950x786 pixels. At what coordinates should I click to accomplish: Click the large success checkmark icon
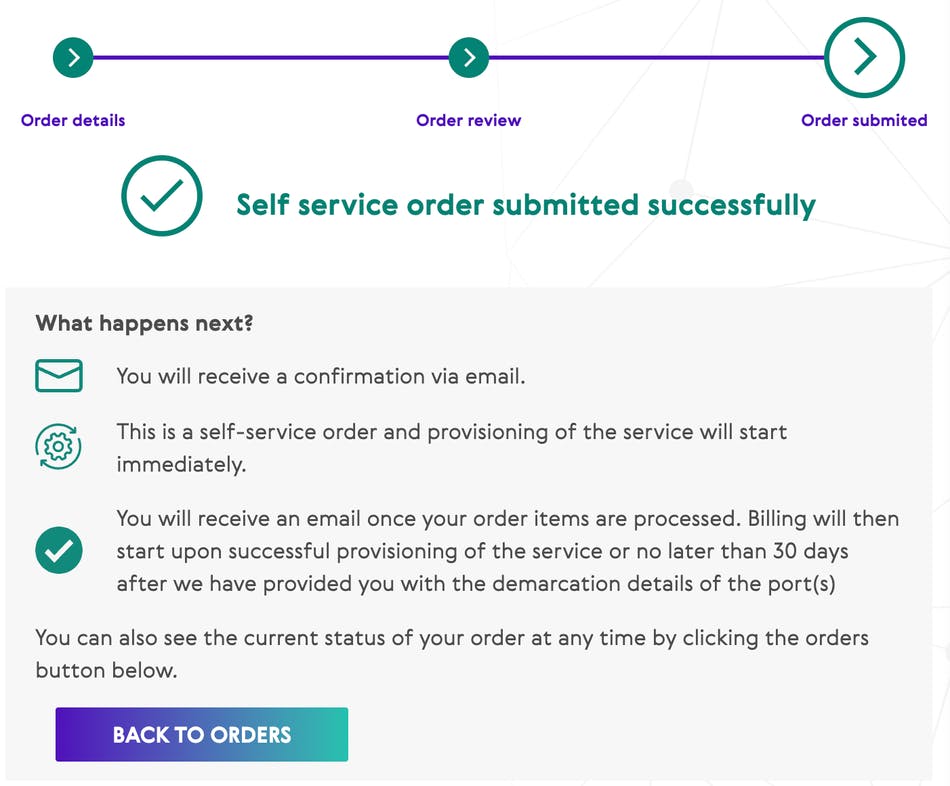point(161,196)
